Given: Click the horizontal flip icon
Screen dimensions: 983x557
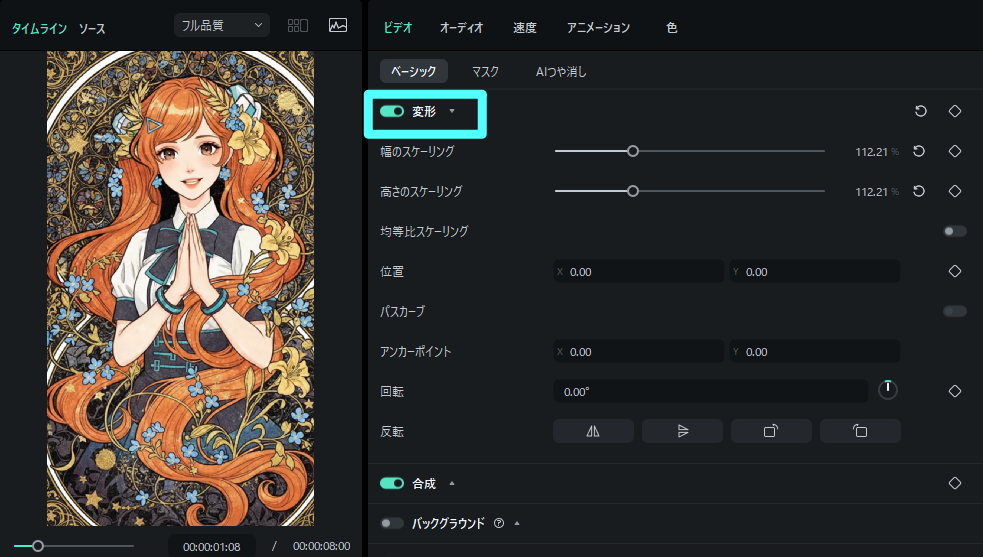Looking at the screenshot, I should (x=593, y=431).
